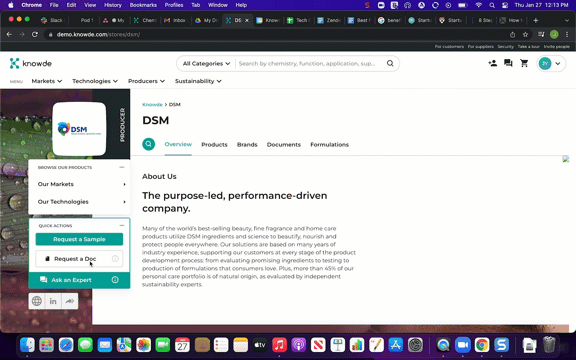The width and height of the screenshot is (576, 360).
Task: Click the share arrow icon
Action: [x=70, y=301]
